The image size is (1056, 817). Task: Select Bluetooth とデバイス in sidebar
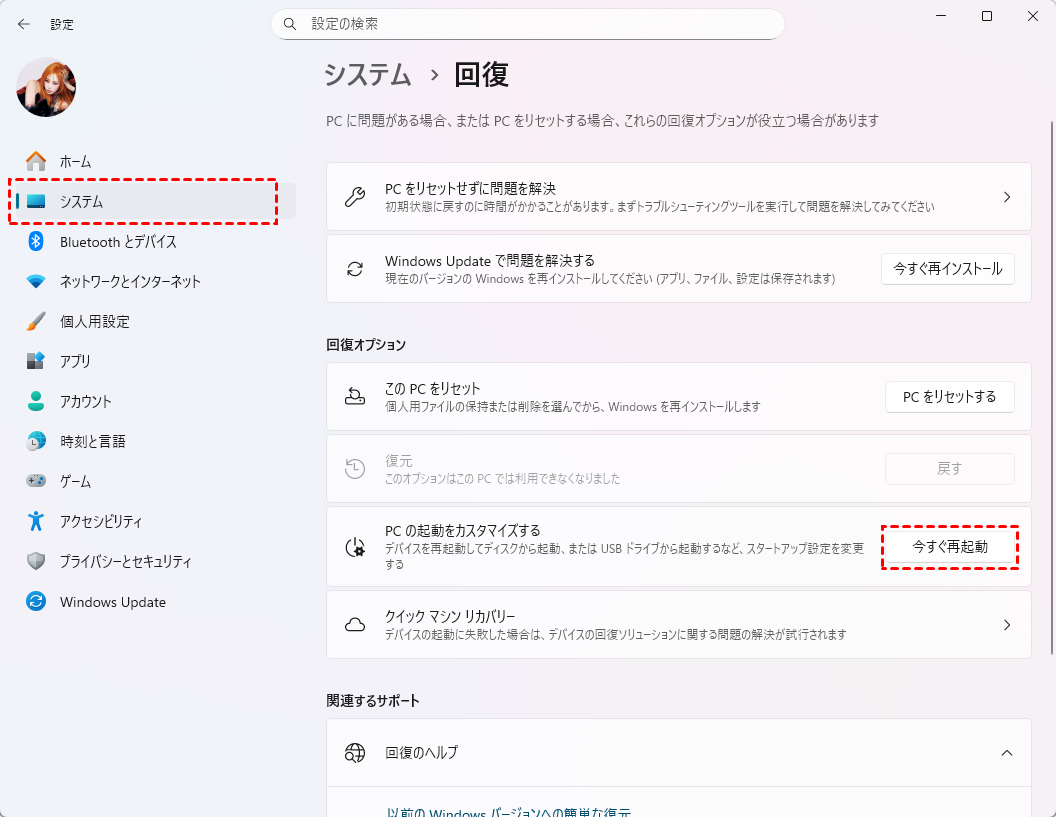click(117, 241)
